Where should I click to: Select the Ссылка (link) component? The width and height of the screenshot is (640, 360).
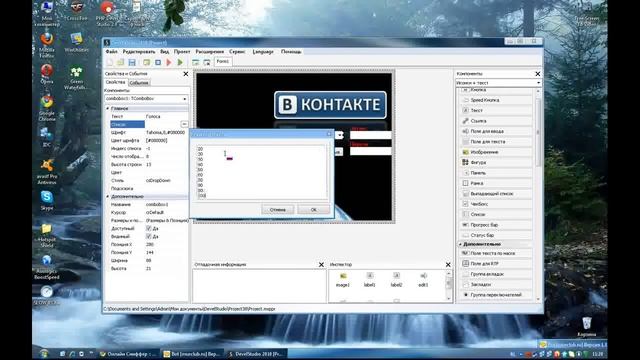(x=497, y=121)
